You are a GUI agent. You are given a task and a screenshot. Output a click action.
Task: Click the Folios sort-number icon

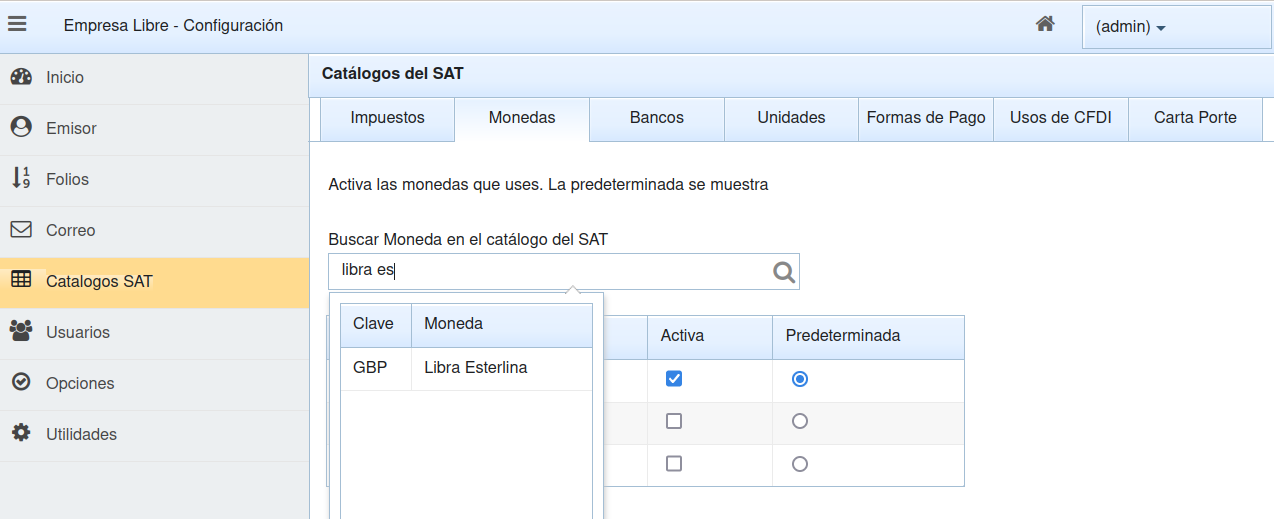tap(21, 179)
